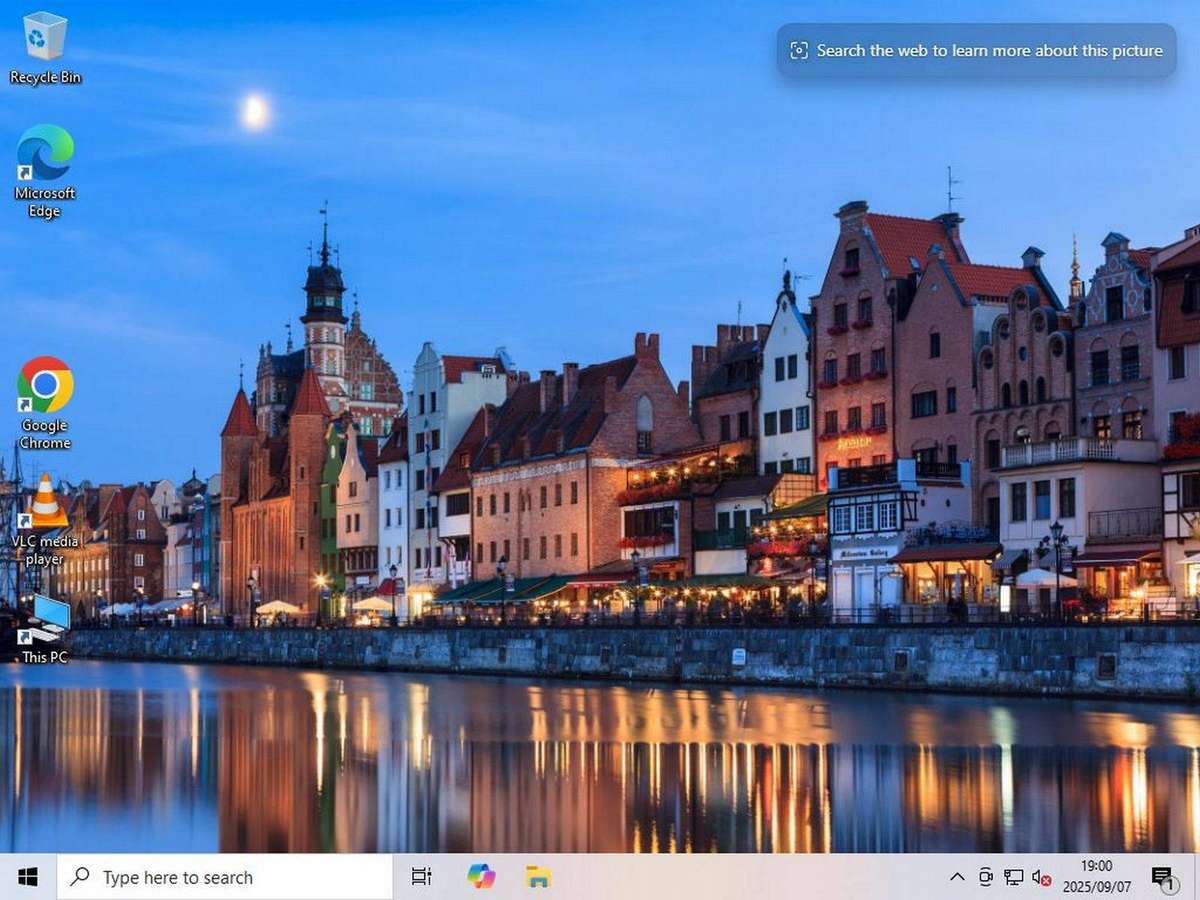Screen dimensions: 1200x900
Task: Expand hidden system tray icons
Action: [957, 877]
